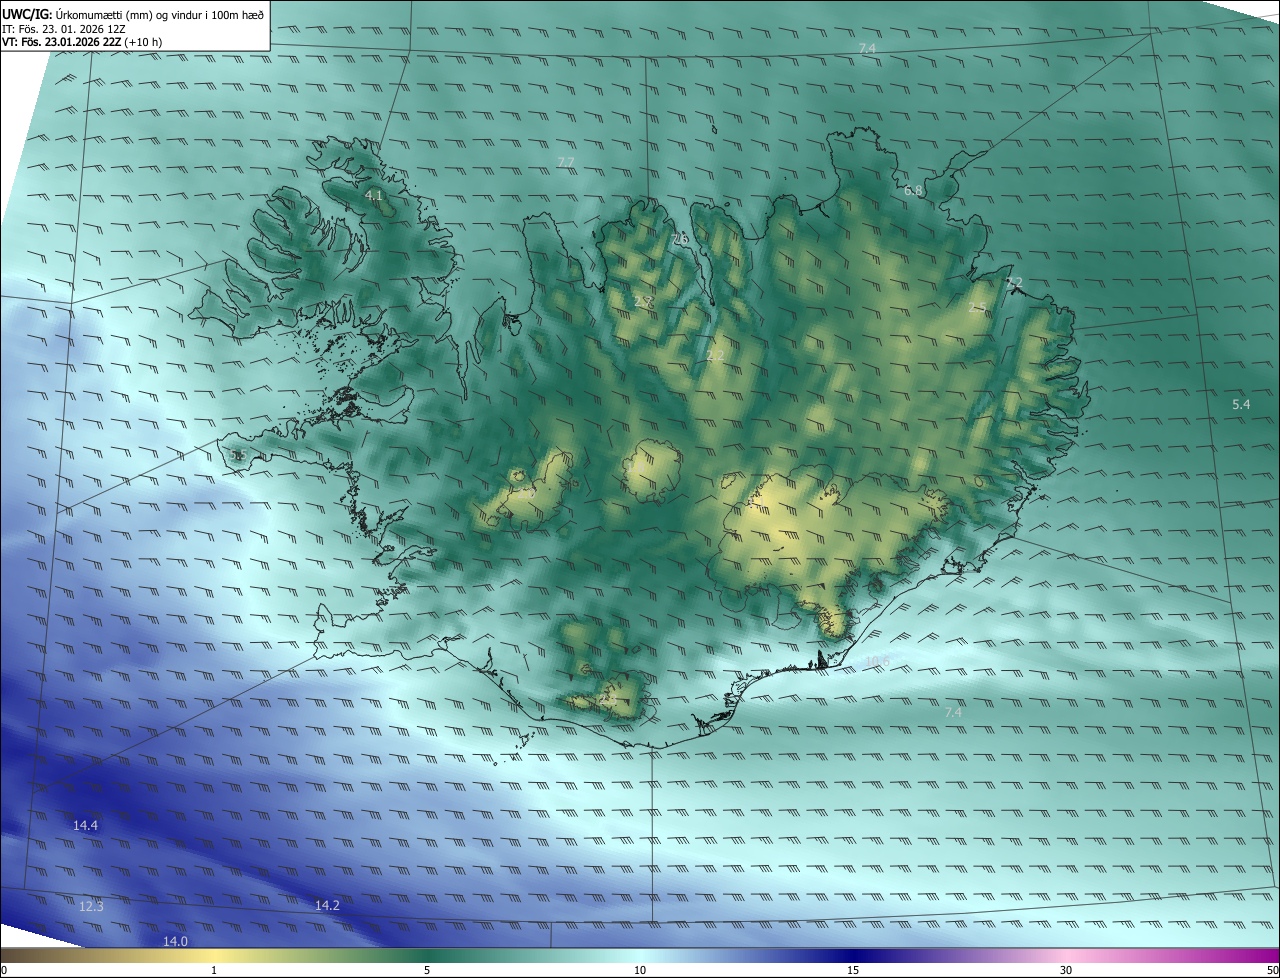The height and width of the screenshot is (978, 1280).
Task: Click the 2.7 value label in north Iceland
Action: point(643,301)
